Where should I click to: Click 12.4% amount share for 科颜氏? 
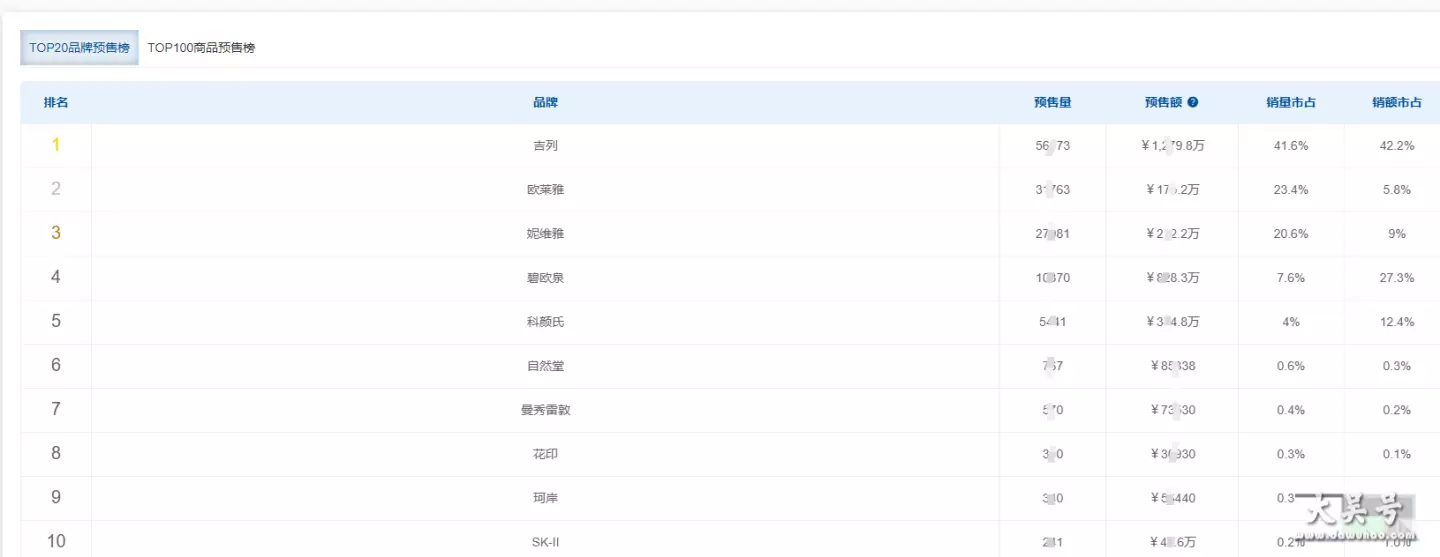[x=1397, y=322]
